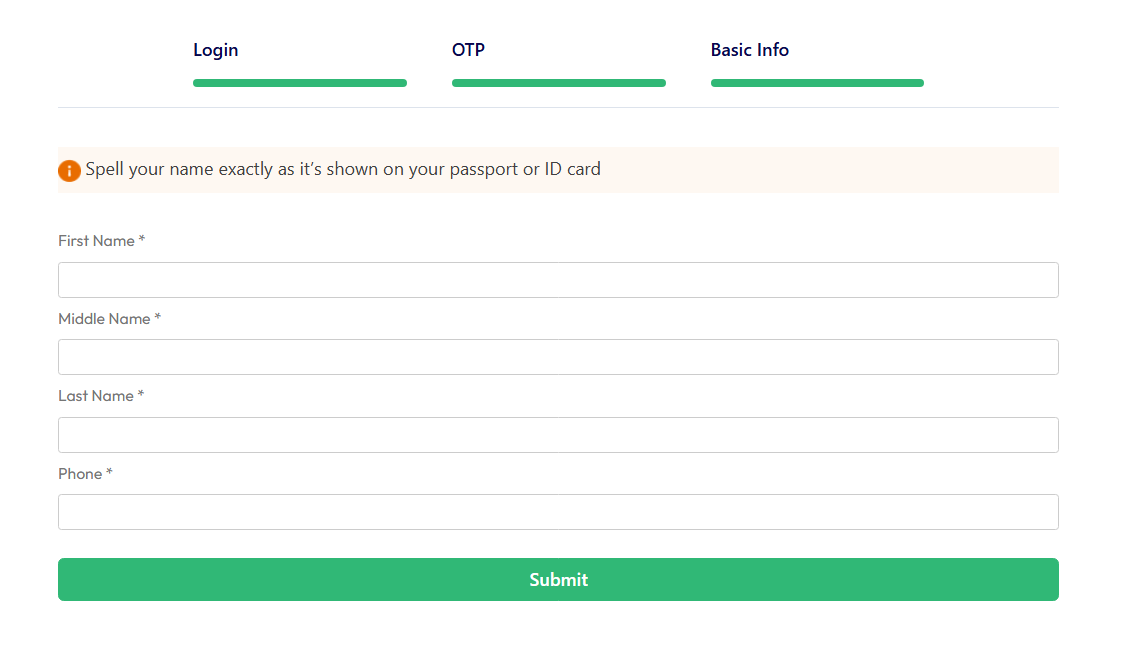Select the Login step label
The width and height of the screenshot is (1122, 647).
[215, 50]
